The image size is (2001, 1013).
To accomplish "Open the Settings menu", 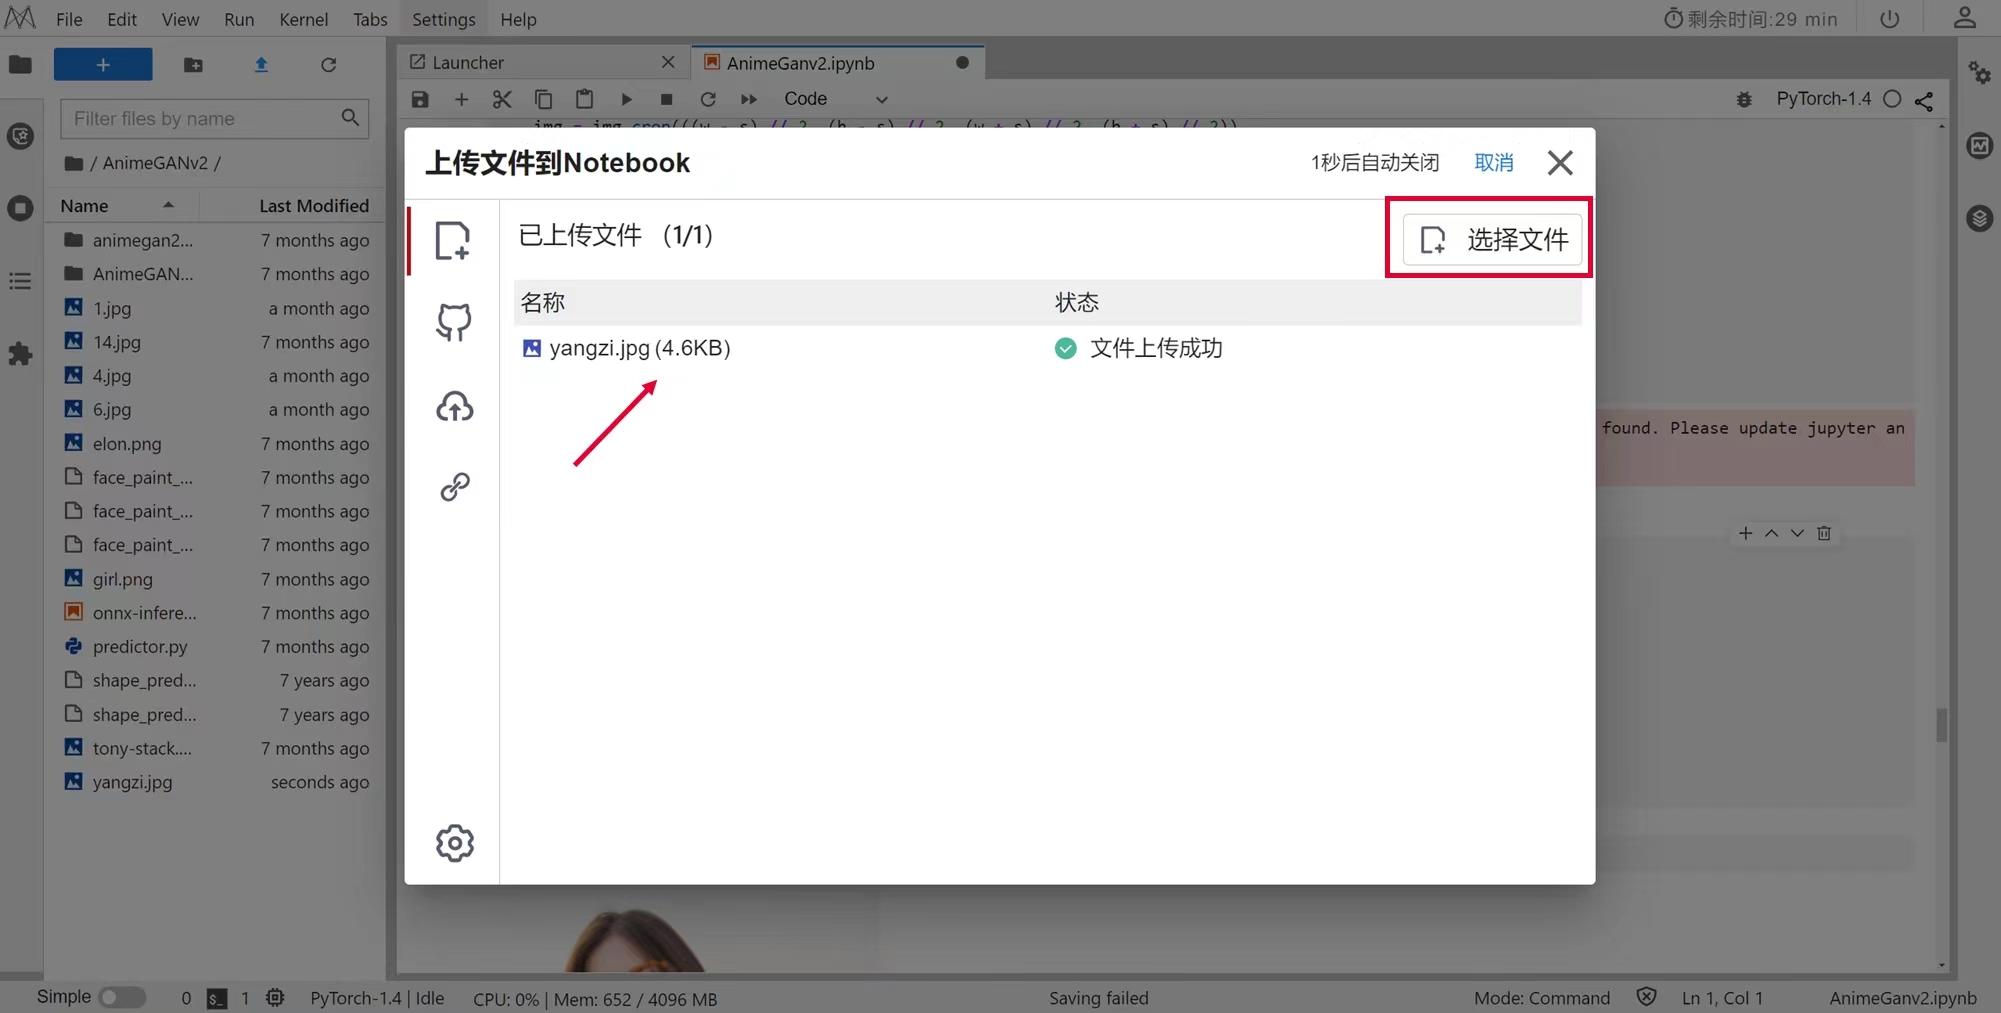I will click(444, 19).
